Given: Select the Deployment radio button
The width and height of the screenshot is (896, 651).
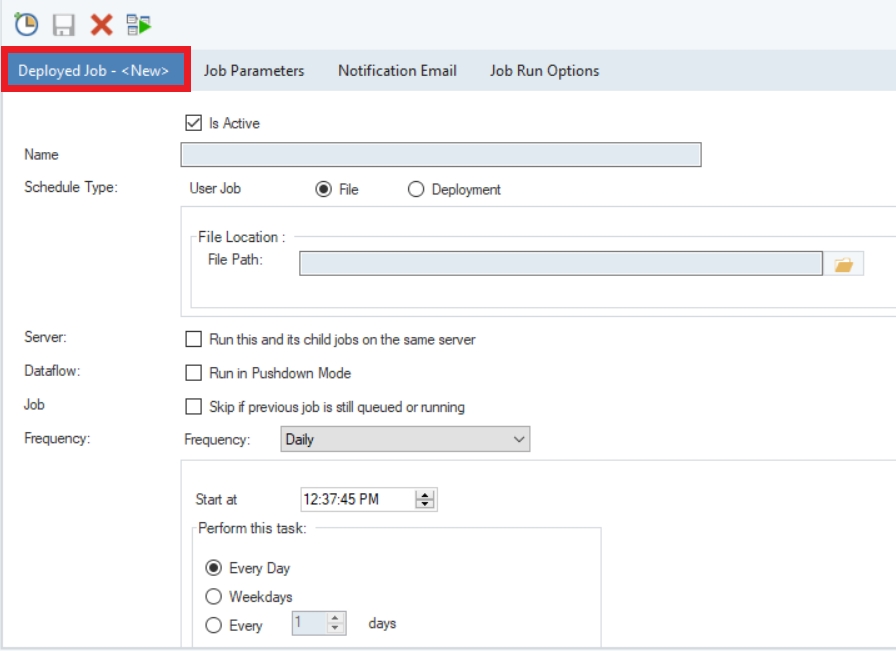Looking at the screenshot, I should 416,189.
